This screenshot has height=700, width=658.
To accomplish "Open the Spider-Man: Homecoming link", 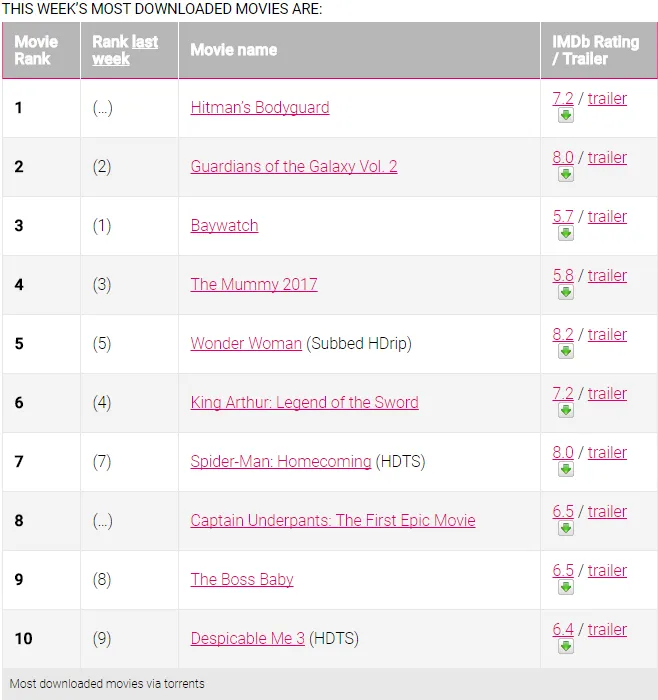I will point(281,461).
